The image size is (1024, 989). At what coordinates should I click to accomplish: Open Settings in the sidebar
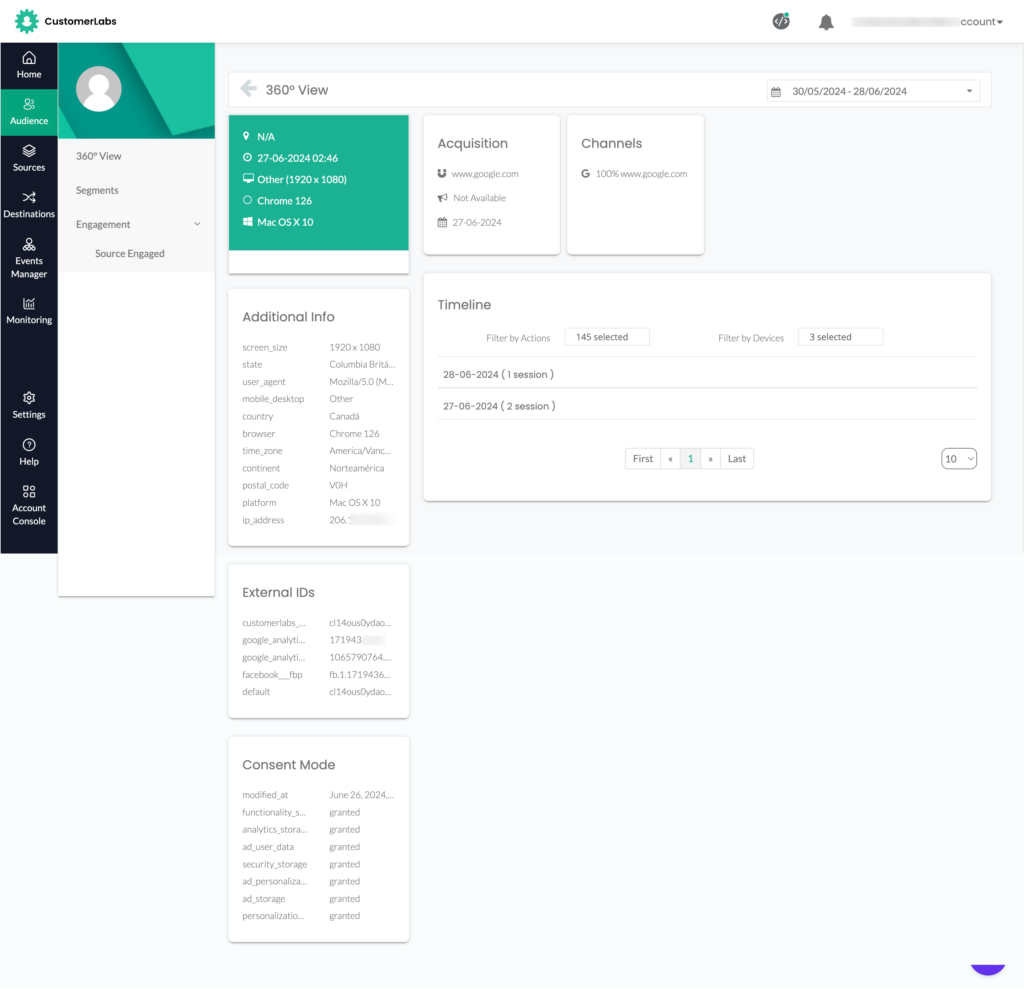pos(29,406)
